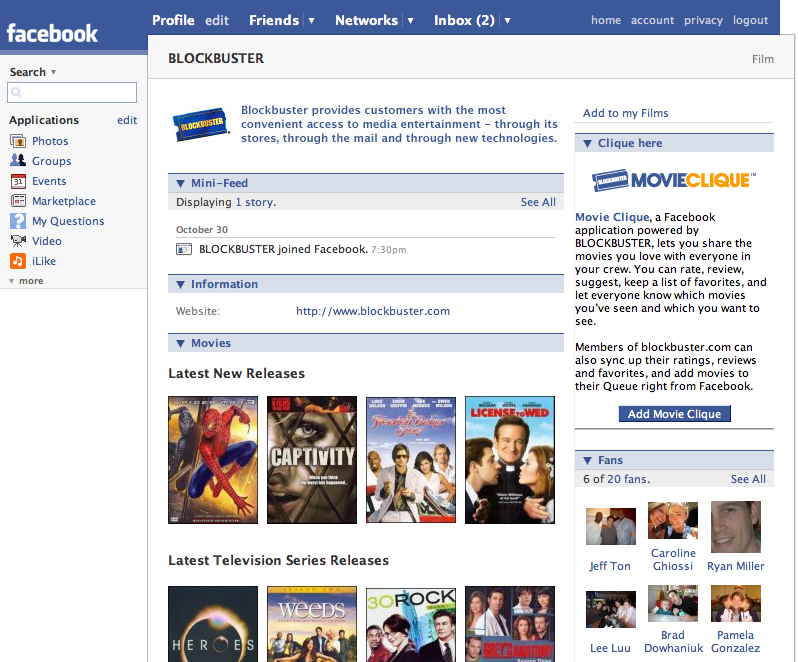Click Pamela Gonzalez's fan photo
This screenshot has height=662, width=798.
pos(736,603)
